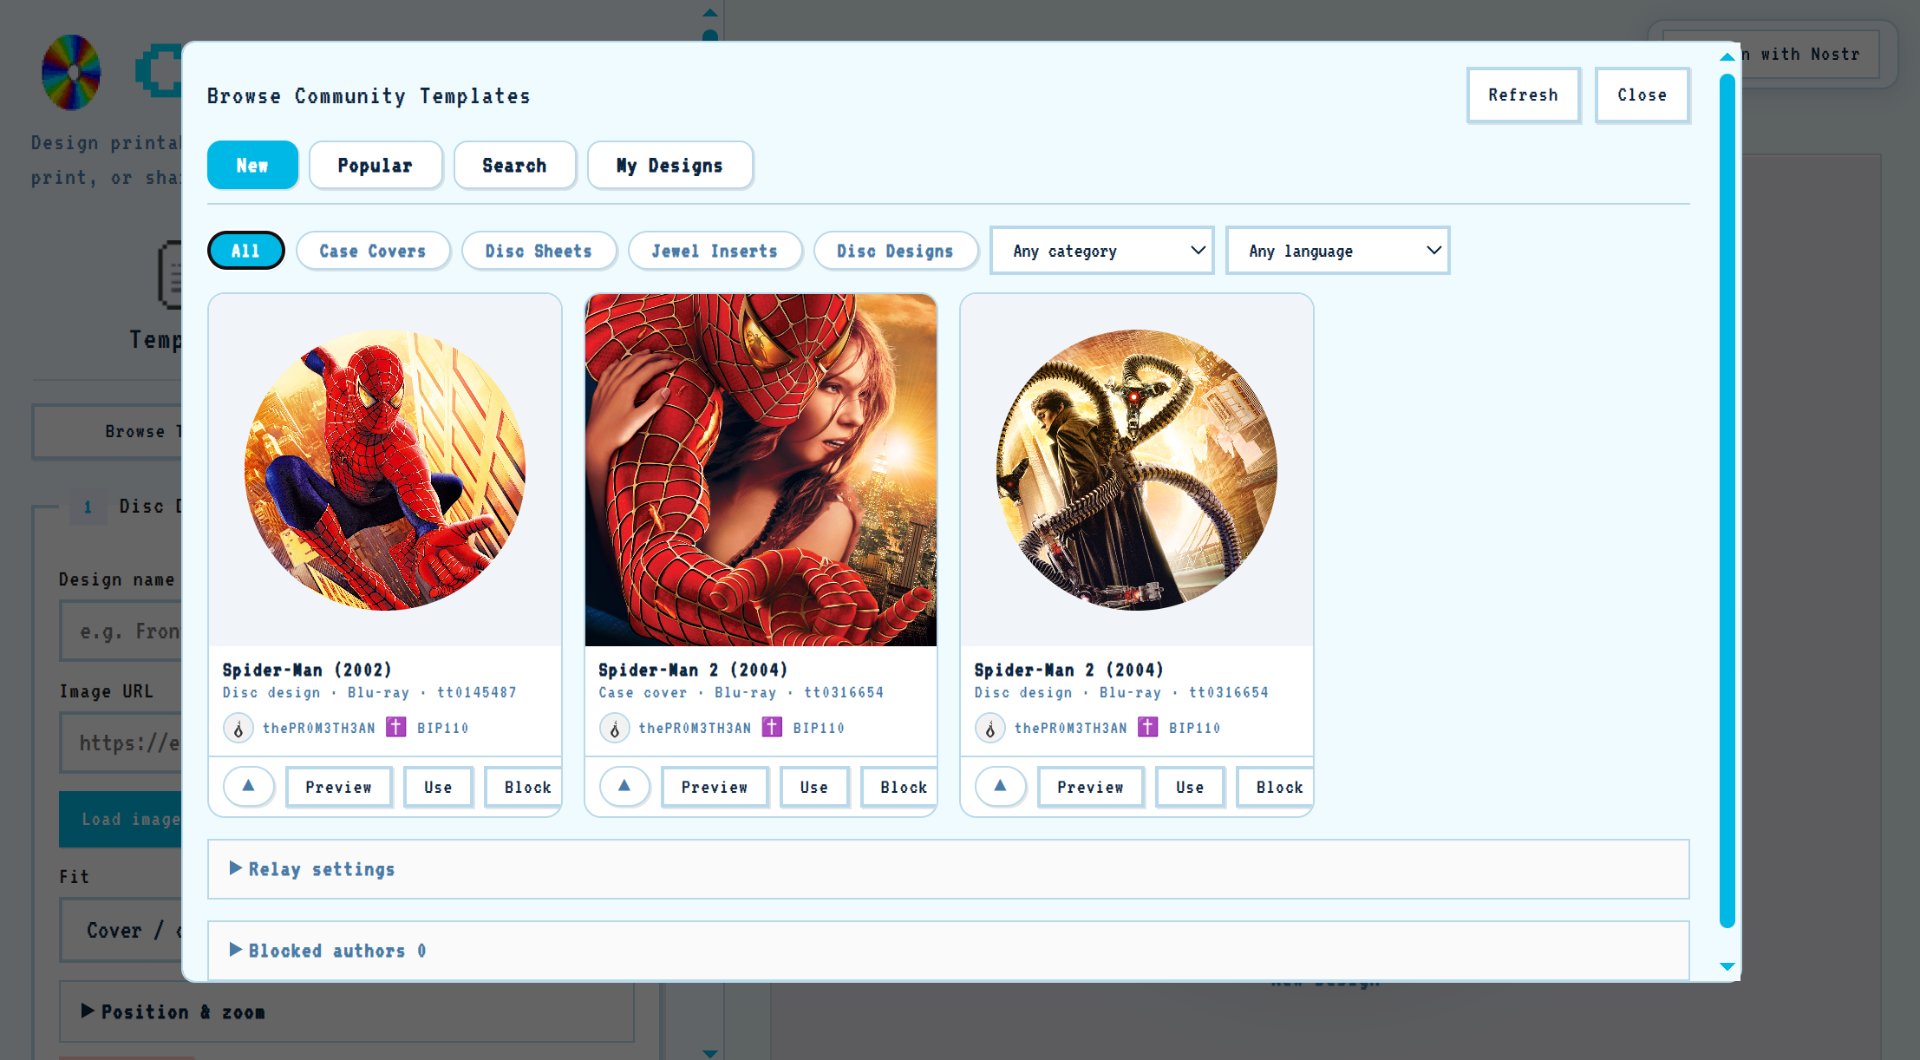Click the vertical scrollbar of the dialog
The width and height of the screenshot is (1920, 1060).
point(1727,500)
